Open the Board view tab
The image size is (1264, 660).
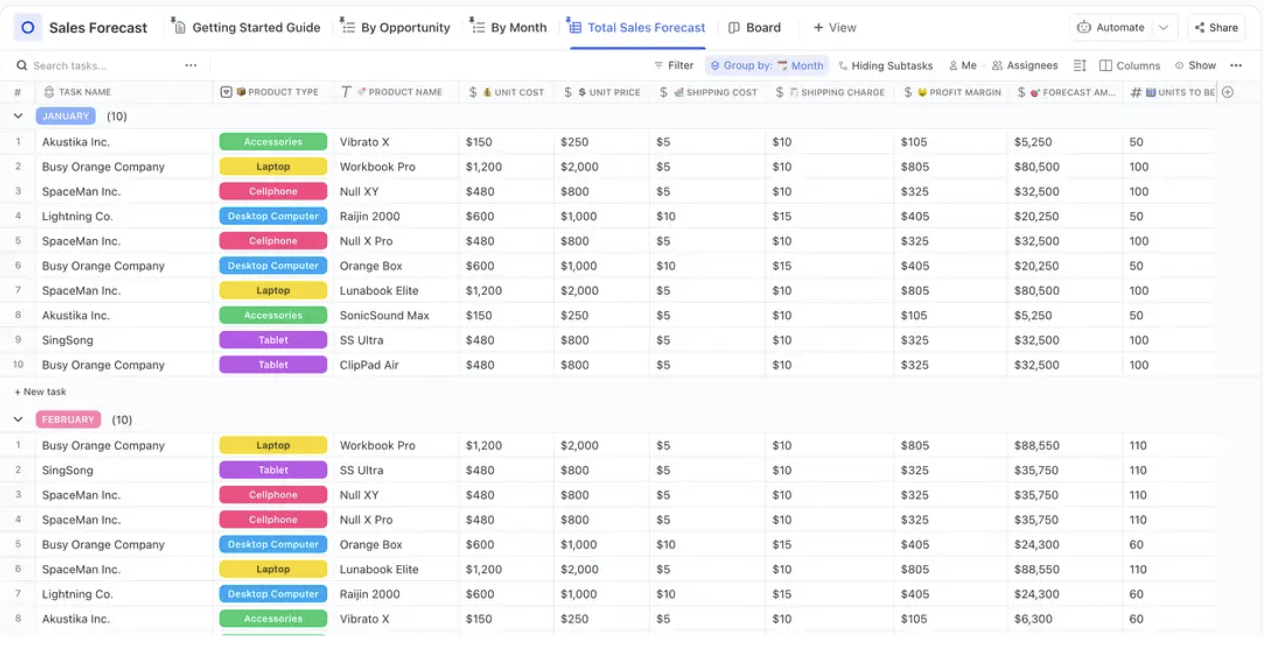[755, 28]
